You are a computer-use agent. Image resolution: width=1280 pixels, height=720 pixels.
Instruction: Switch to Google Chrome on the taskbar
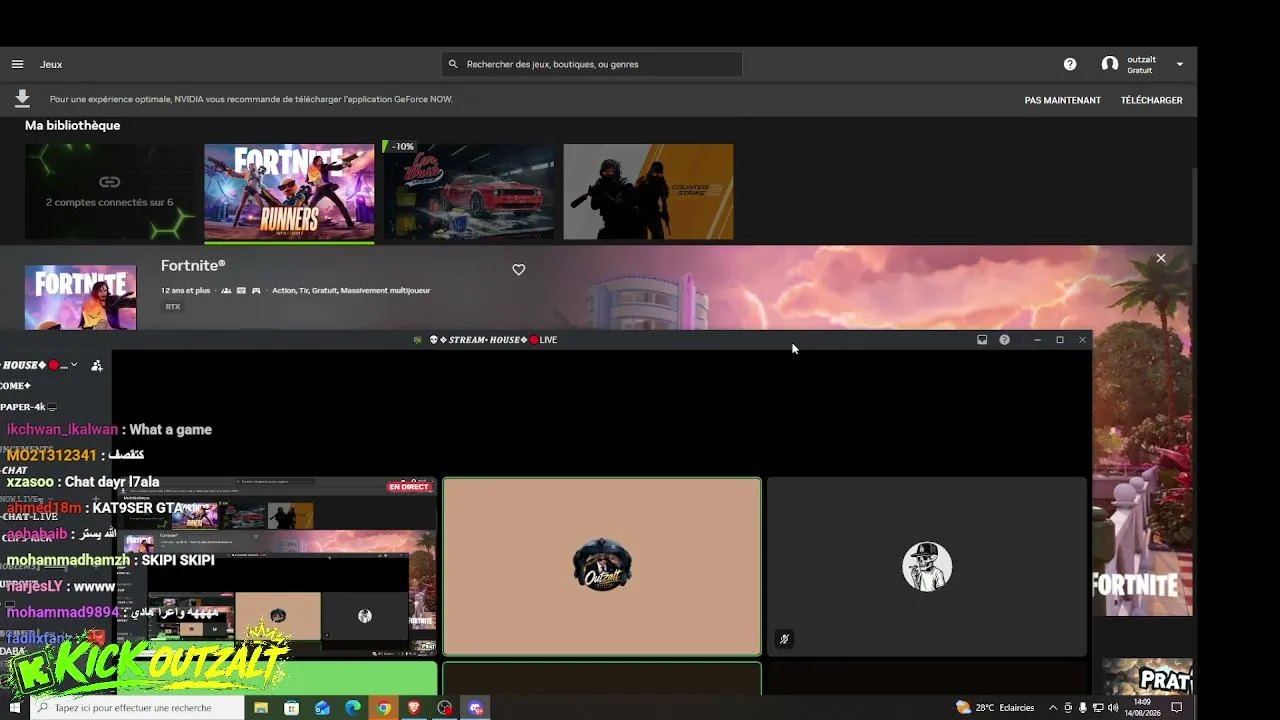pos(383,708)
